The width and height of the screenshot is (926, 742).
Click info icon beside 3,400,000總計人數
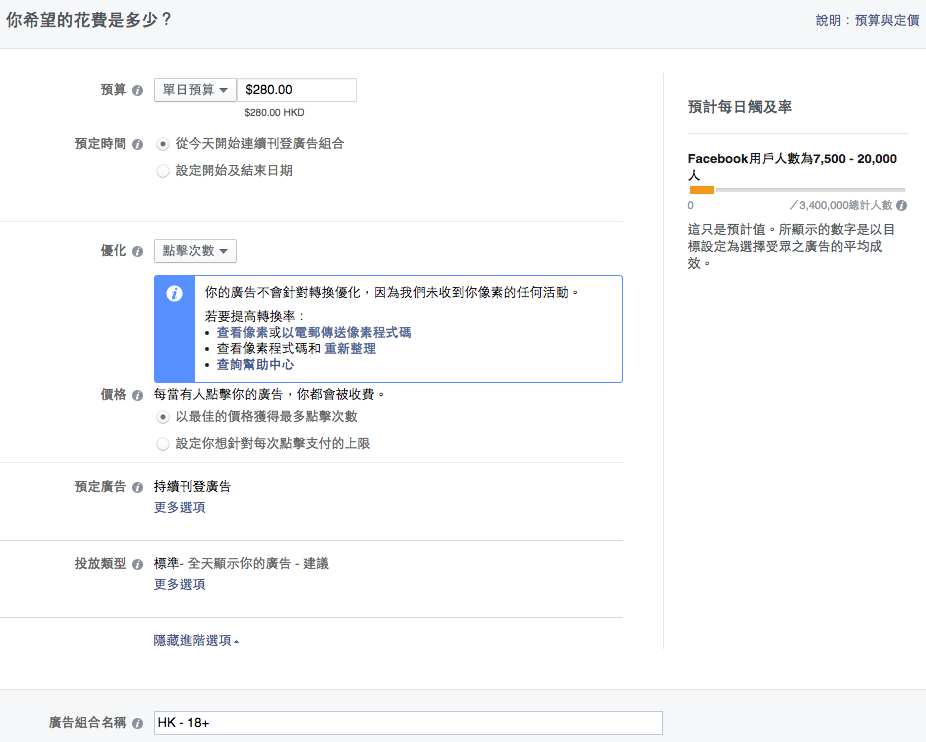coord(901,206)
